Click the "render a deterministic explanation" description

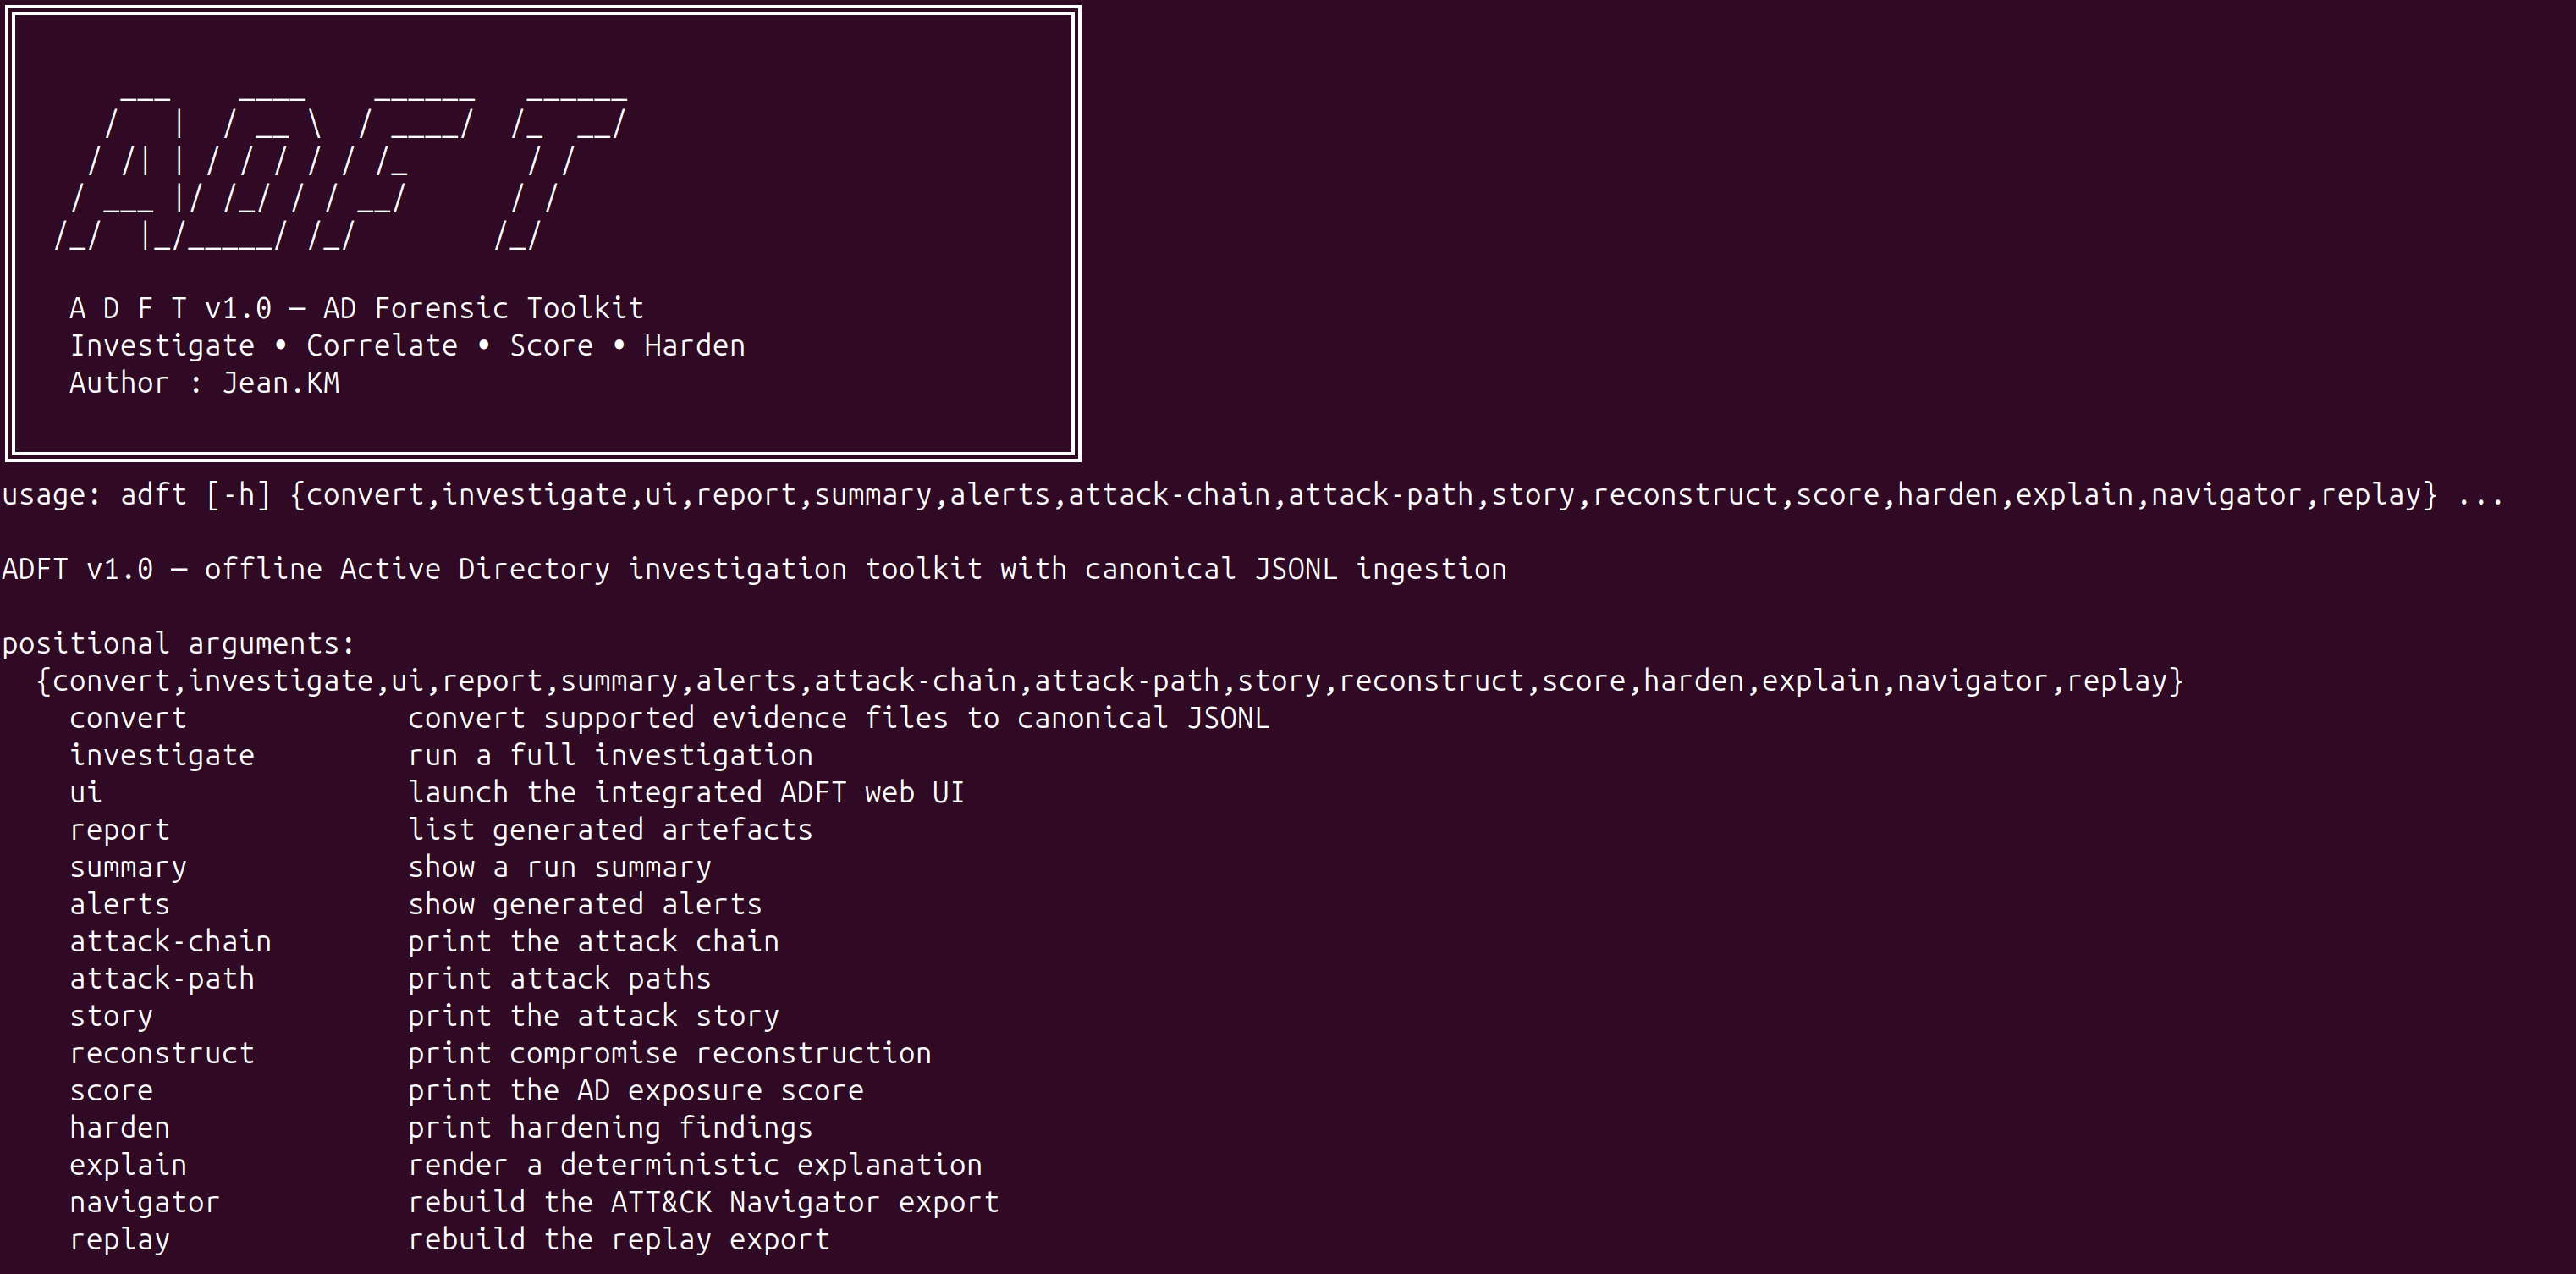(x=694, y=1165)
